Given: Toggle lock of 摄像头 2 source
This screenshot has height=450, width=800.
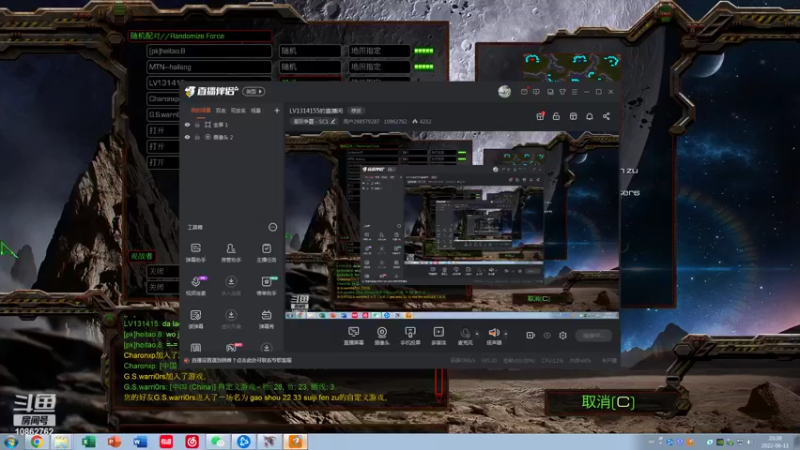Looking at the screenshot, I should [197, 137].
